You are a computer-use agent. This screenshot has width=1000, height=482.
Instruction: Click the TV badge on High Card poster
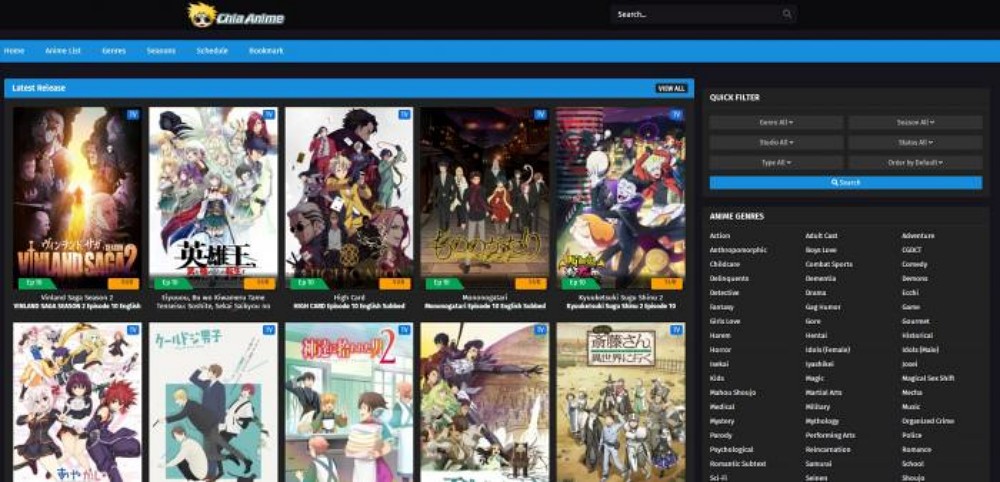pyautogui.click(x=404, y=115)
